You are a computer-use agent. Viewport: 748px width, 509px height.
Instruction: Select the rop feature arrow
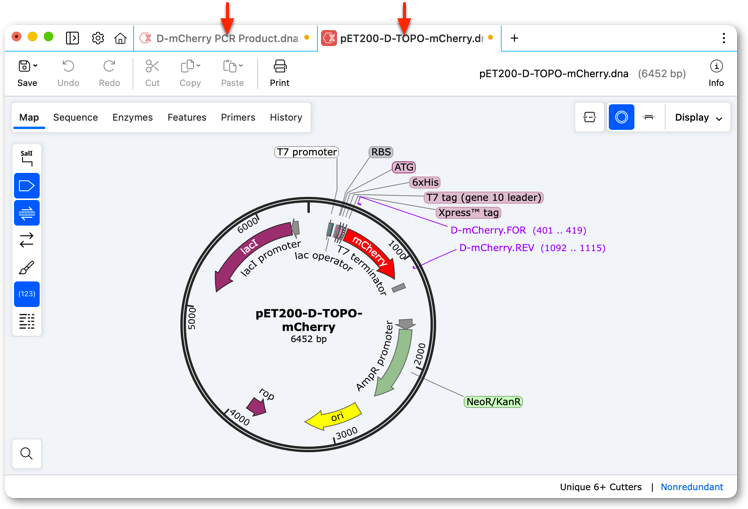[257, 406]
